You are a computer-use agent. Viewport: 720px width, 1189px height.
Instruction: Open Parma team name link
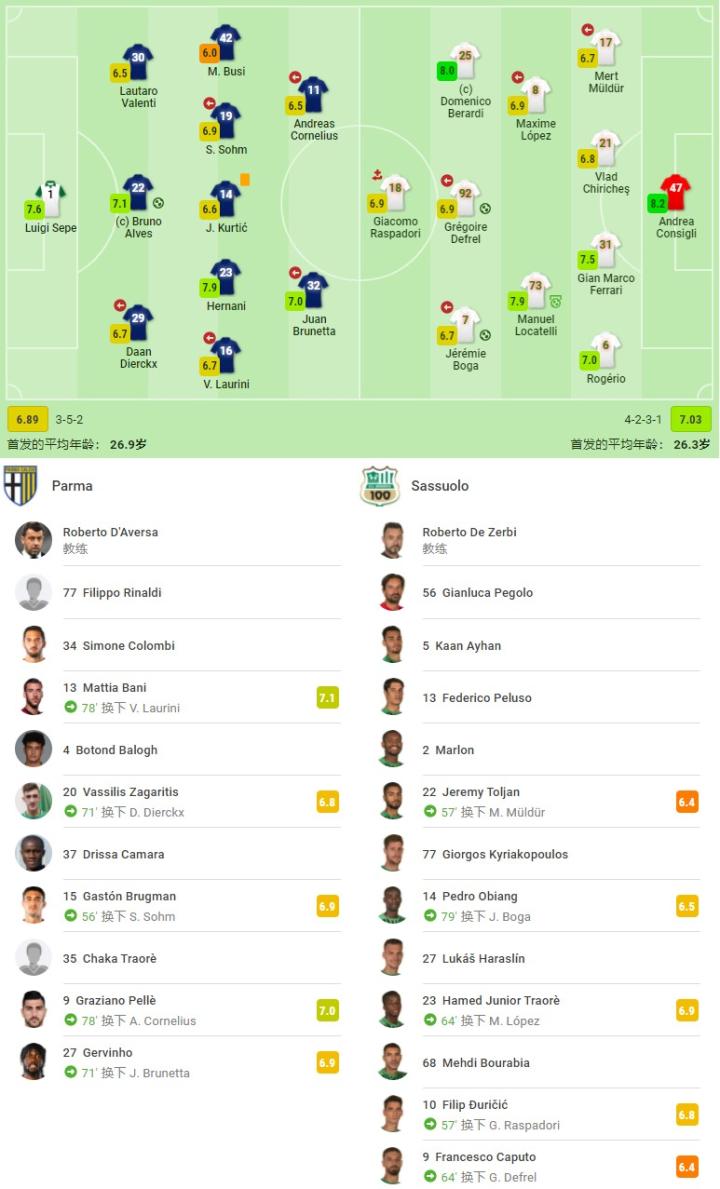click(x=72, y=486)
